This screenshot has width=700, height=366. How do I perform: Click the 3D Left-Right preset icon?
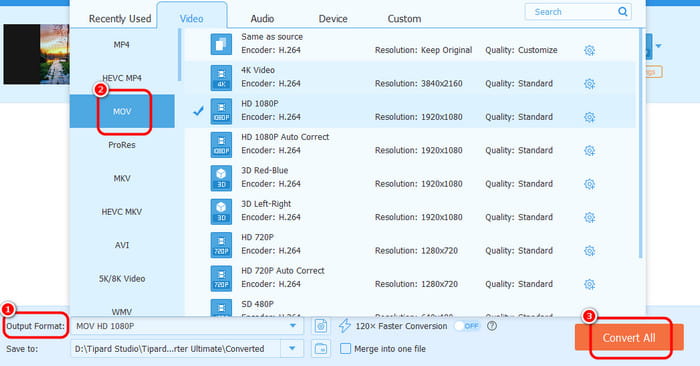pos(221,212)
